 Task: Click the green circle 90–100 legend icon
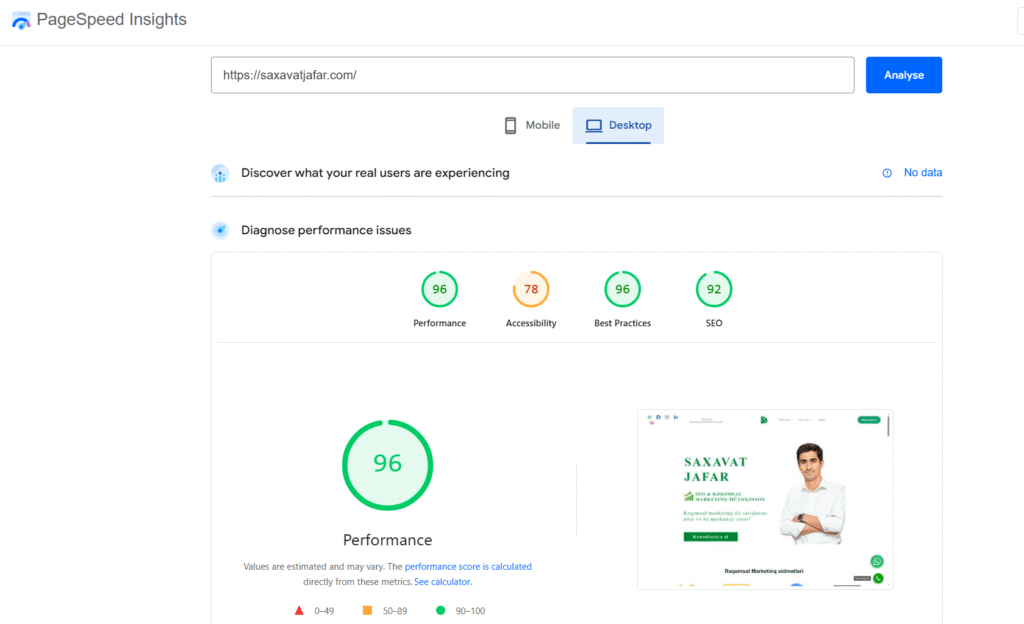click(x=439, y=610)
